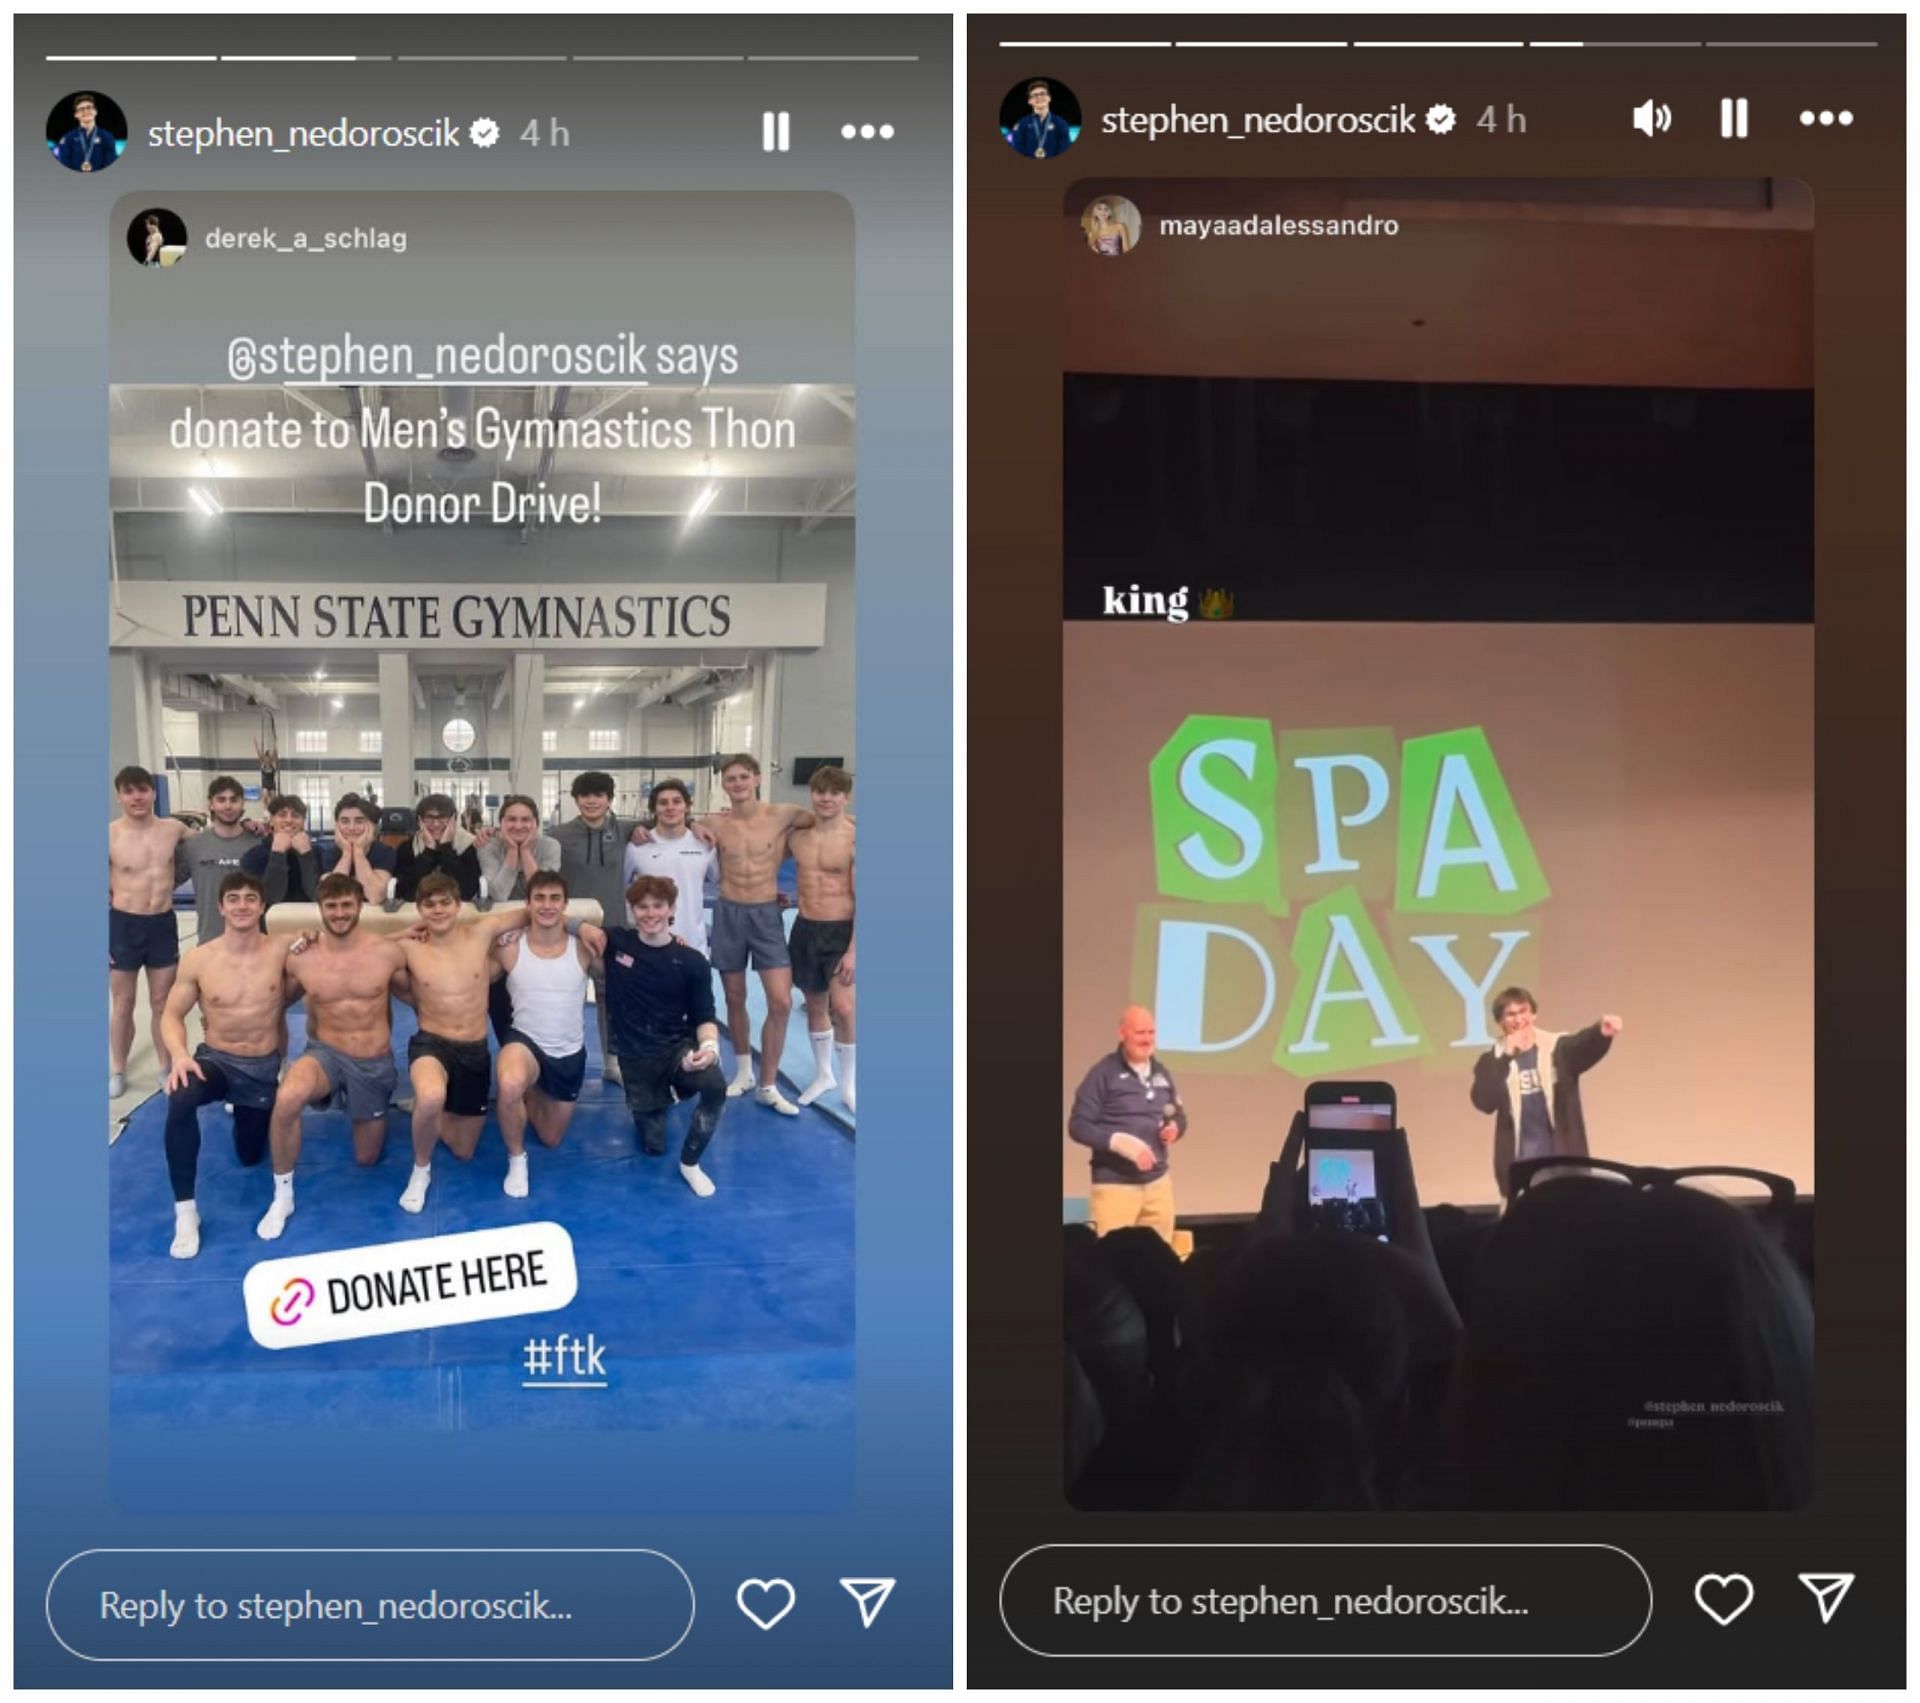This screenshot has width=1920, height=1703.
Task: Open stephen_nedoroscik avatar on right story
Action: pos(1040,118)
